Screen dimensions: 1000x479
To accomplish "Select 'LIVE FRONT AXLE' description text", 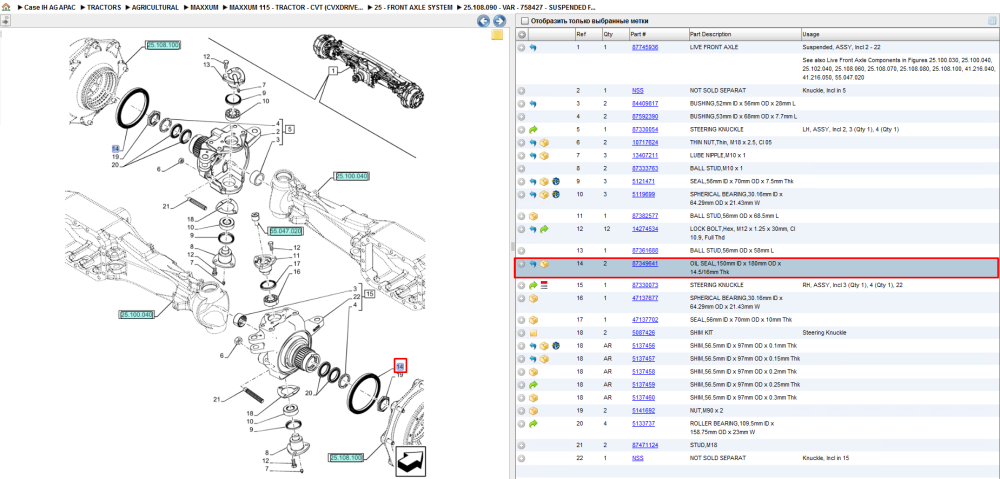I will pos(716,47).
